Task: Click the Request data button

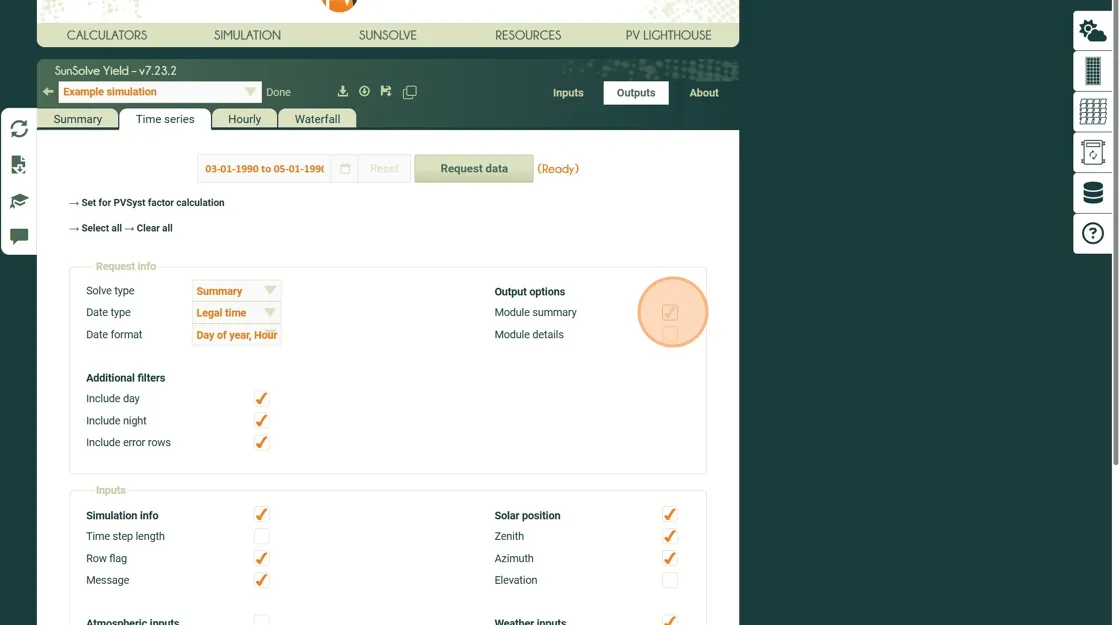Action: [474, 169]
